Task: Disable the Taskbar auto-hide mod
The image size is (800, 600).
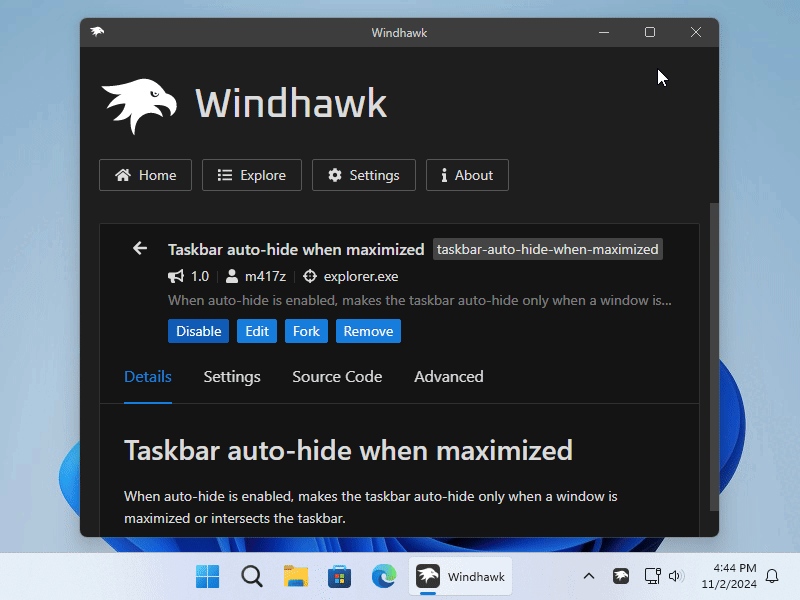Action: (x=198, y=330)
